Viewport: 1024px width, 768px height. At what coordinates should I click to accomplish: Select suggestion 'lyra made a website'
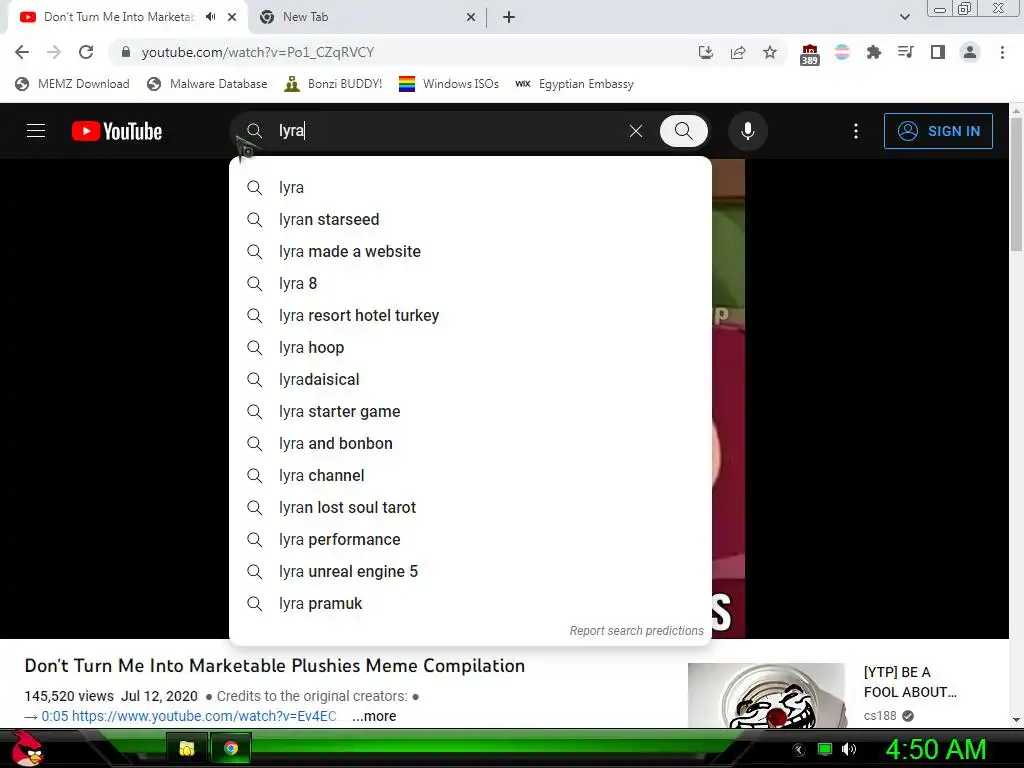(x=470, y=251)
